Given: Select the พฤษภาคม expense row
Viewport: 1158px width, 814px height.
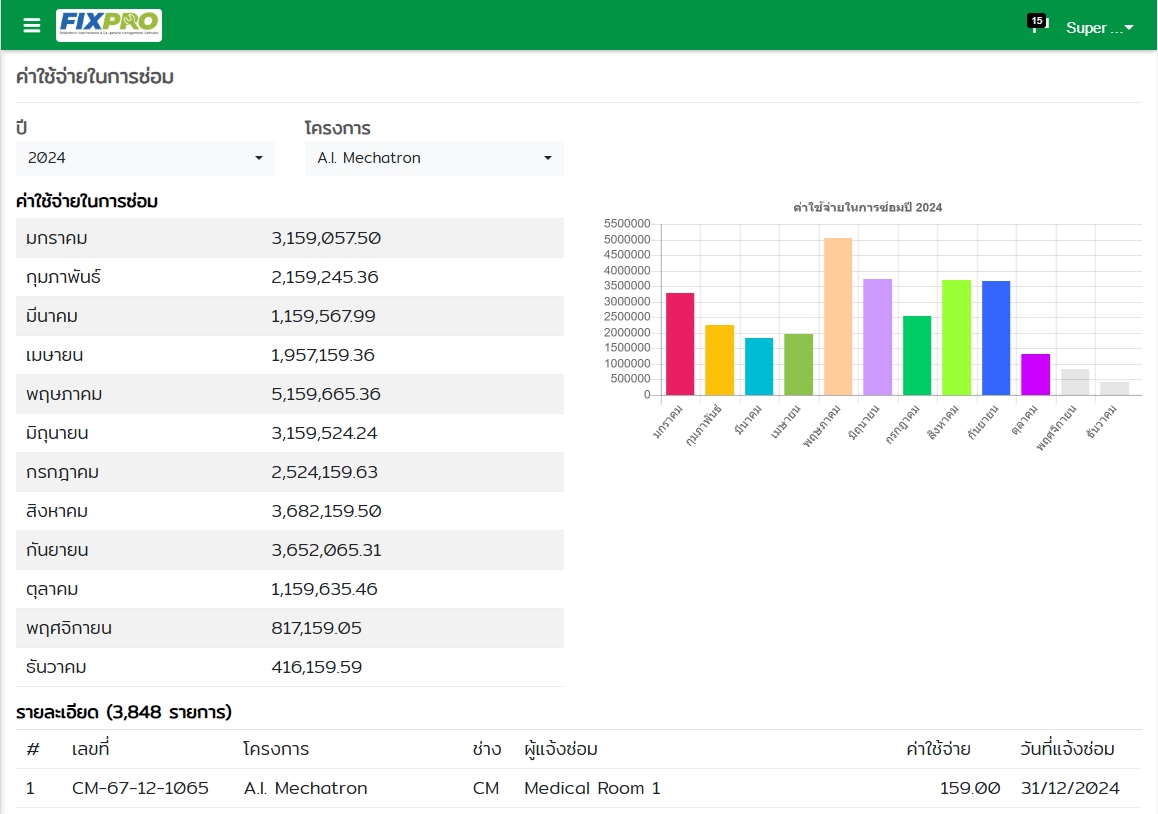Looking at the screenshot, I should coord(289,394).
